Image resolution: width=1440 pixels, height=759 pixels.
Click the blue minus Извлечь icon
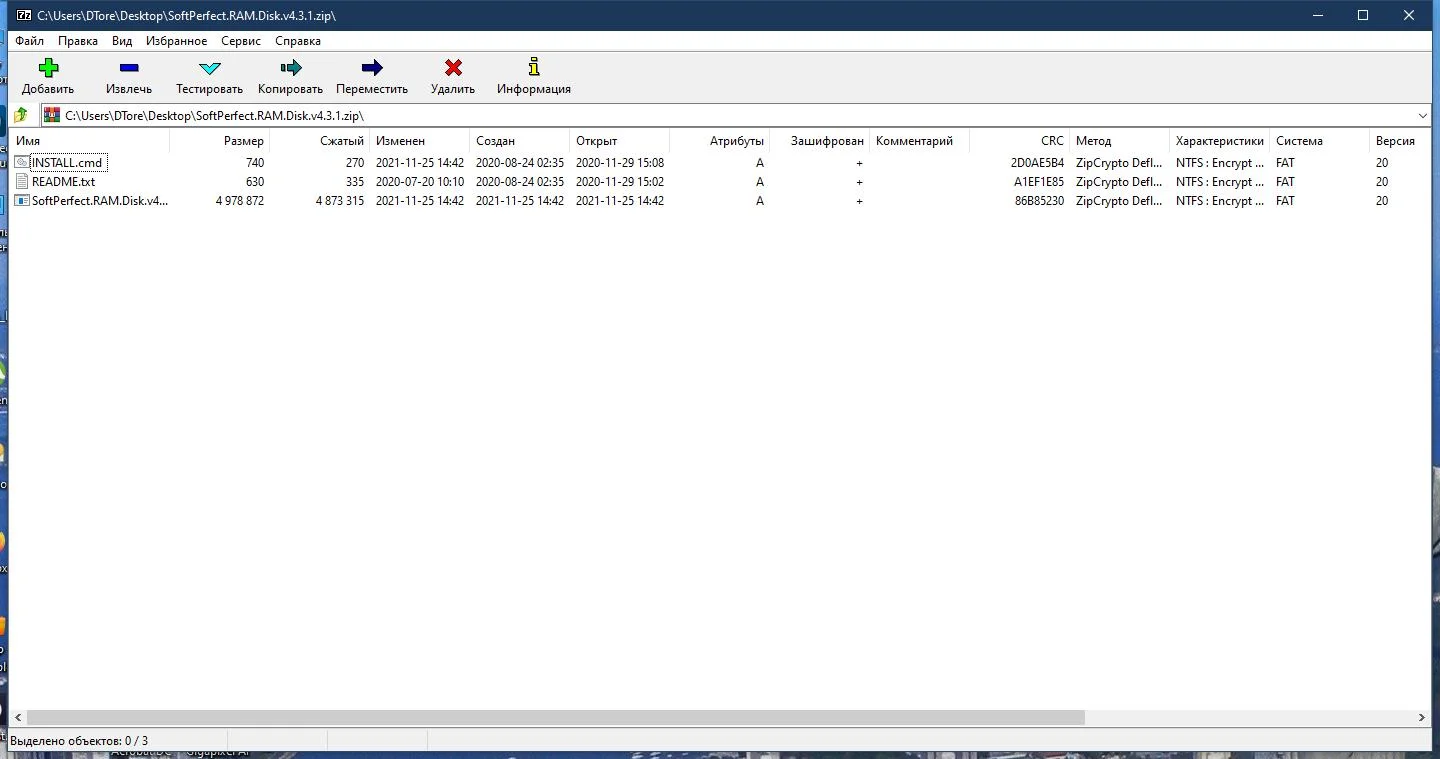click(129, 68)
